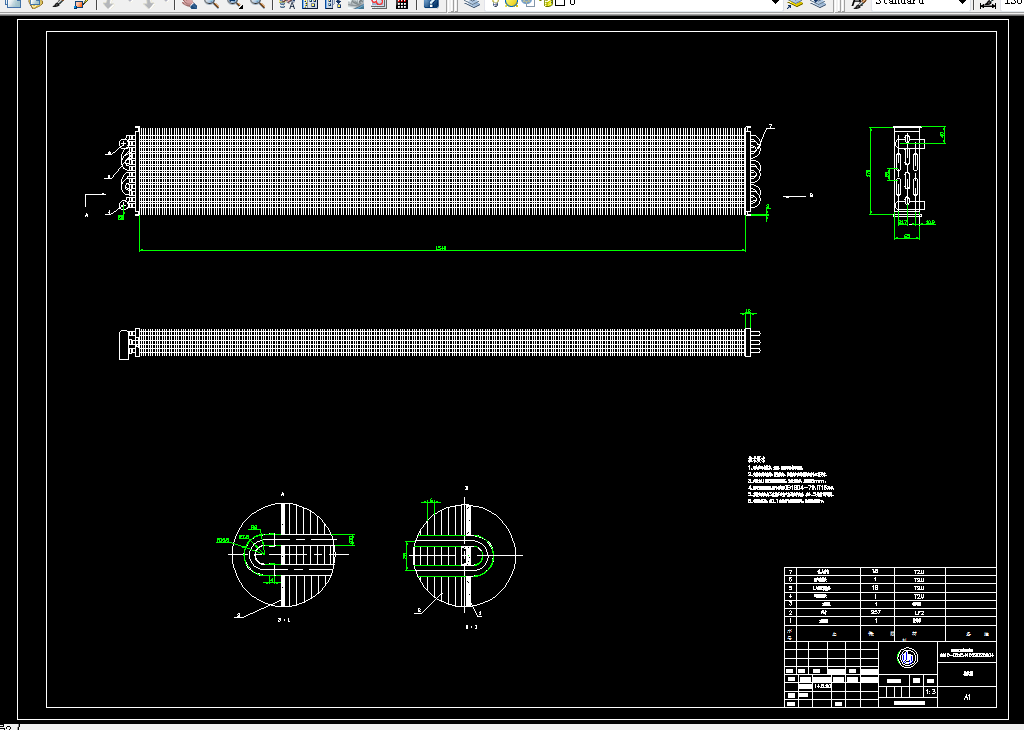The width and height of the screenshot is (1024, 730).
Task: Click the Undo arrow button
Action: coord(108,3)
